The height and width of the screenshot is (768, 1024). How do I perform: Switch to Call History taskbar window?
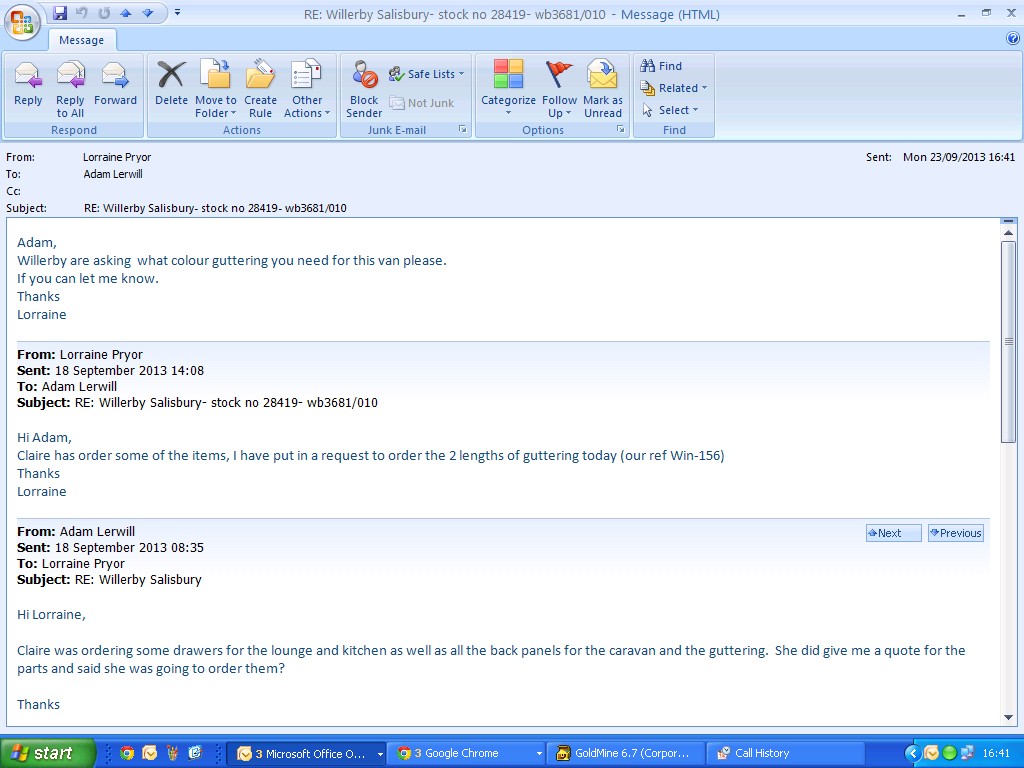(785, 754)
